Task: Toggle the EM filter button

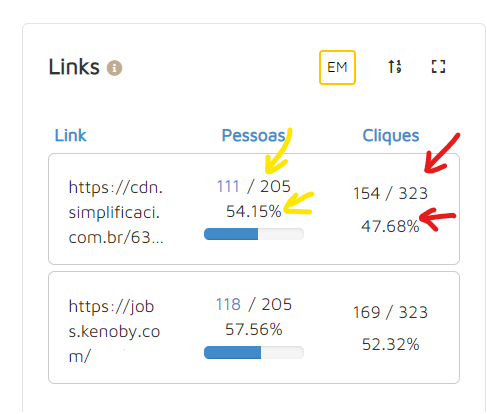Action: [x=337, y=67]
